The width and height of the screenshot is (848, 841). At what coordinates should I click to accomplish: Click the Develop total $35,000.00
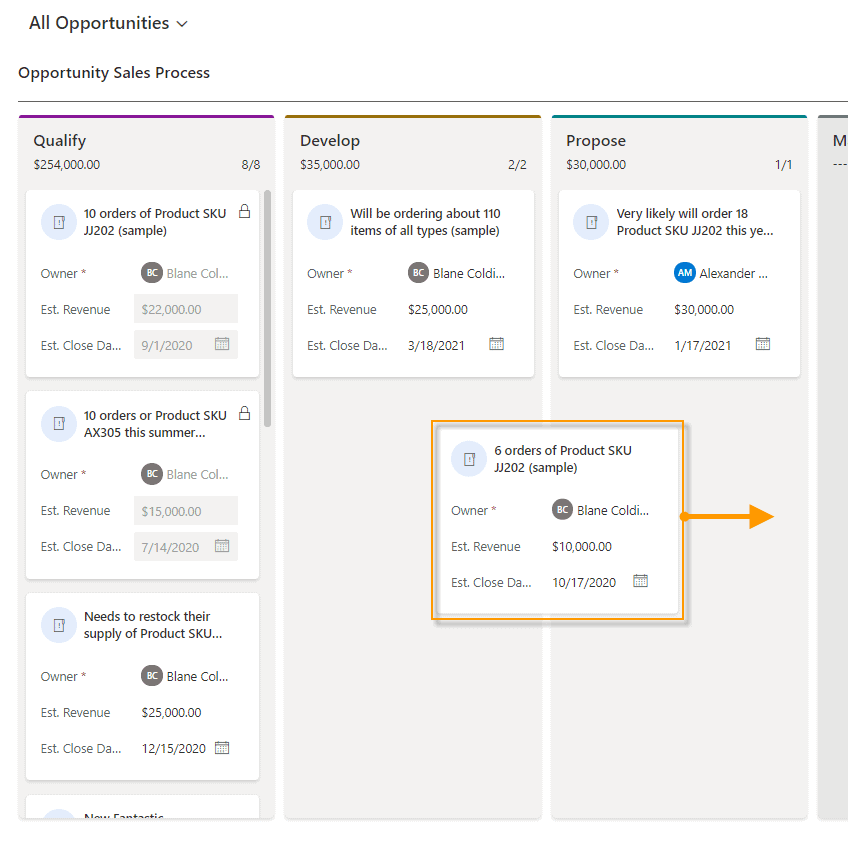(330, 164)
